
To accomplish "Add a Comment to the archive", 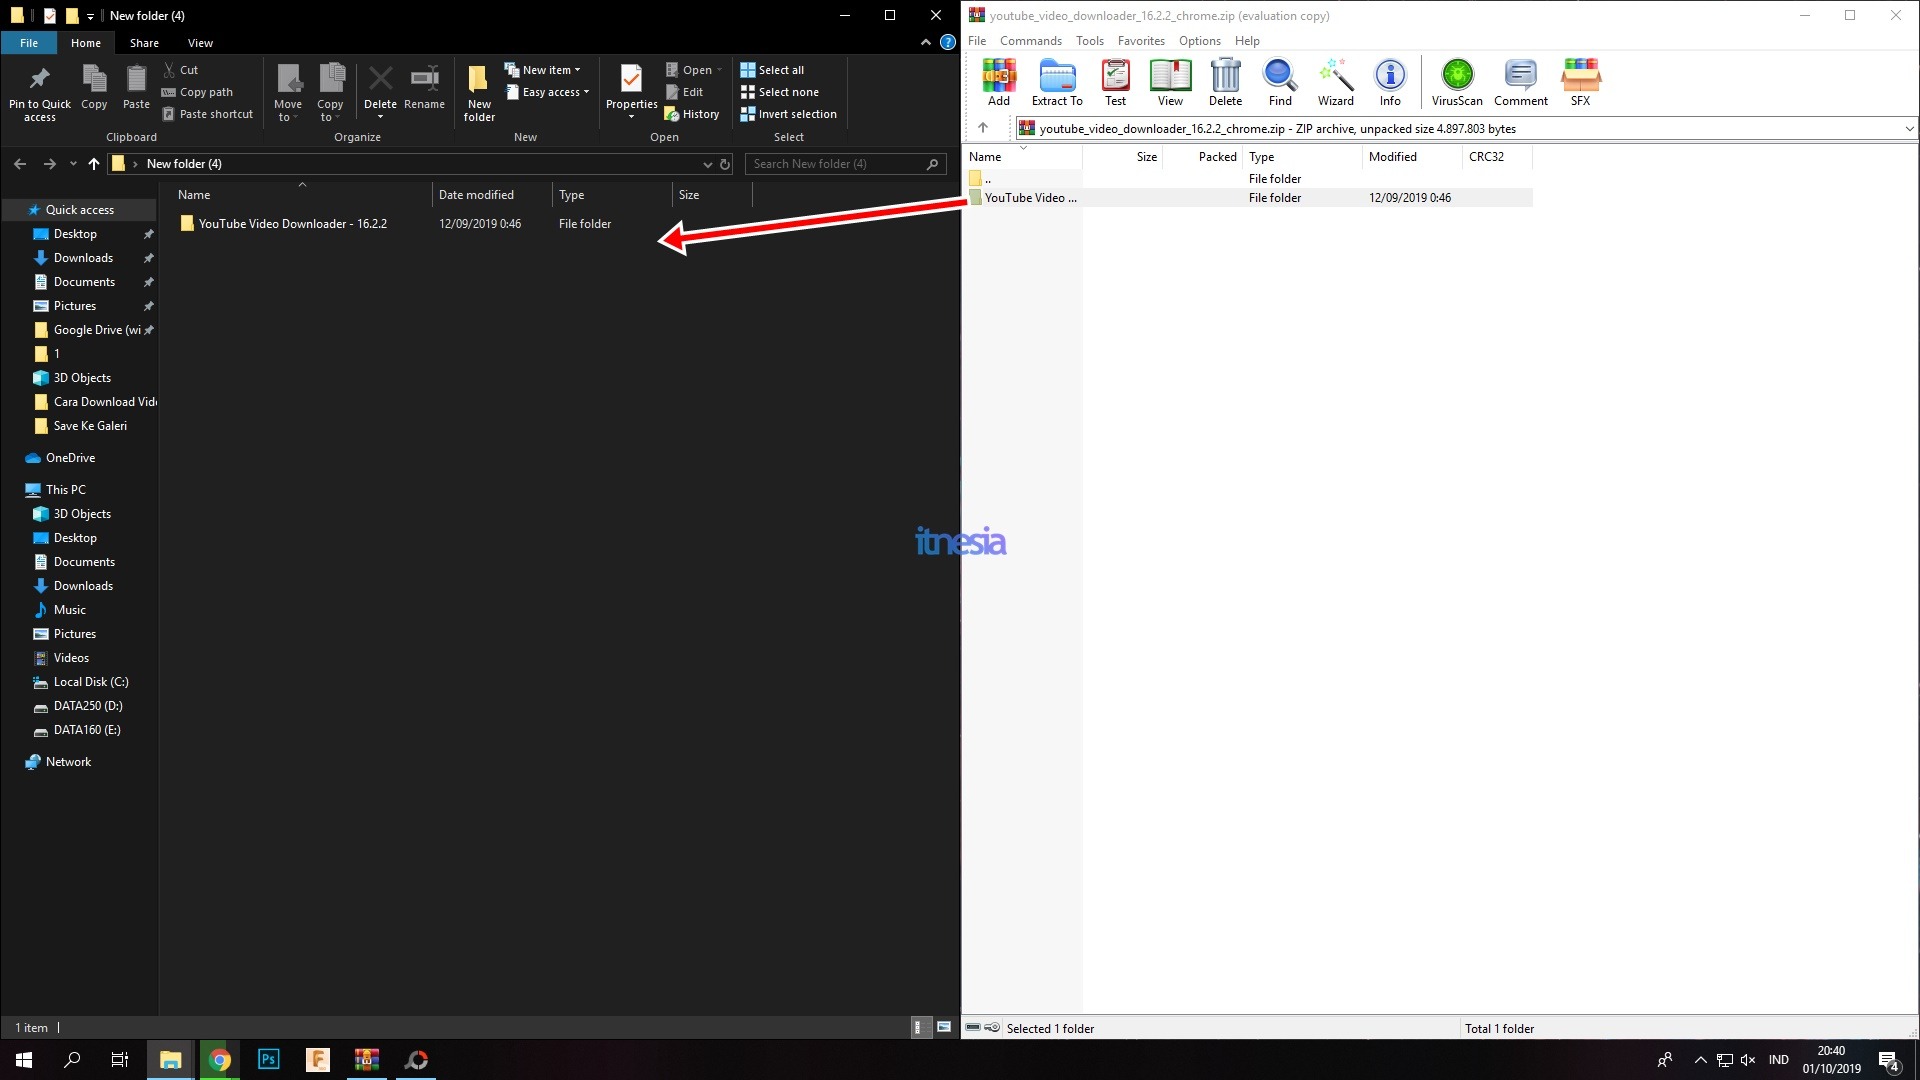I will (1519, 83).
